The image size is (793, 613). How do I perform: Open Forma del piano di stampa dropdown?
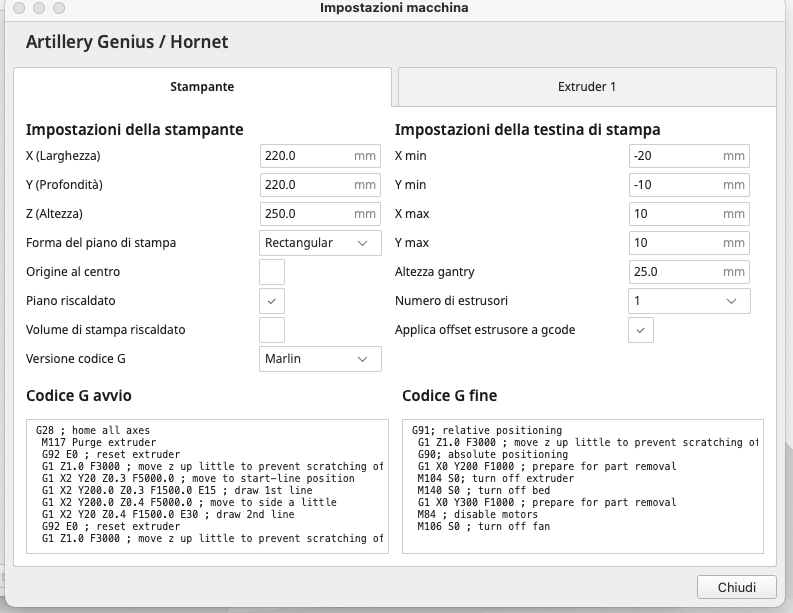coord(320,243)
